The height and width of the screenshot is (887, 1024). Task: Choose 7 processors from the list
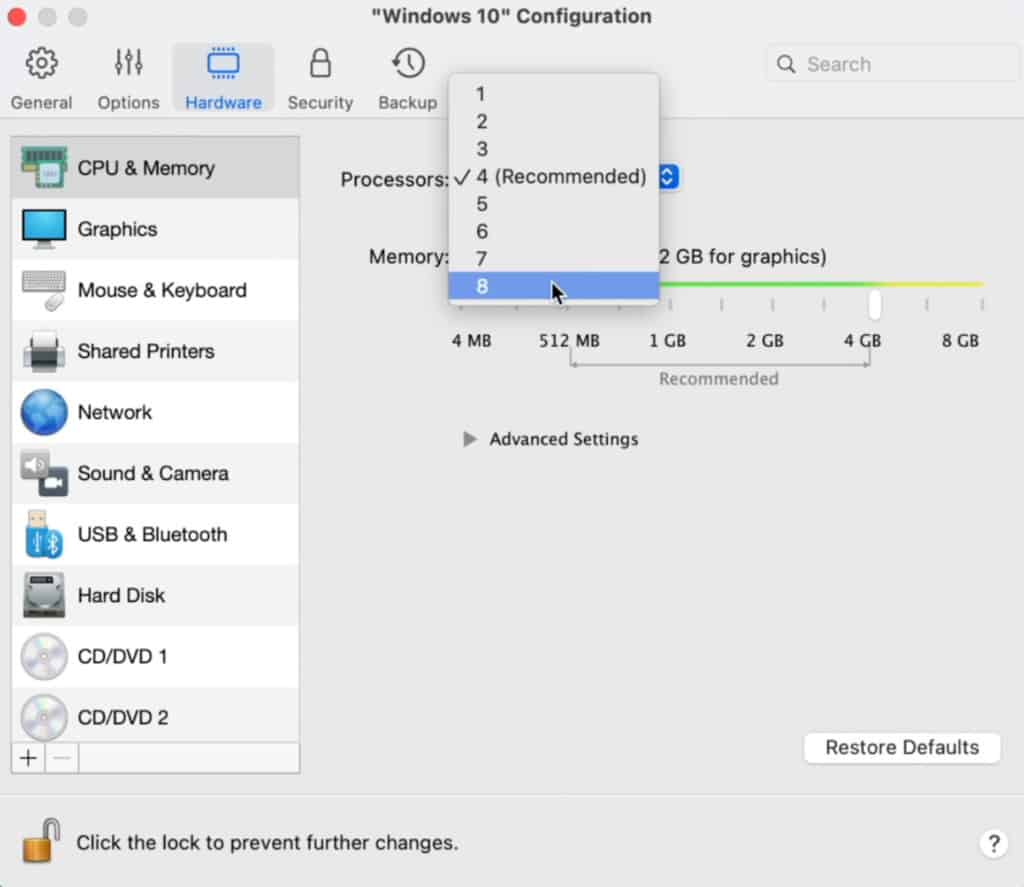pos(554,259)
